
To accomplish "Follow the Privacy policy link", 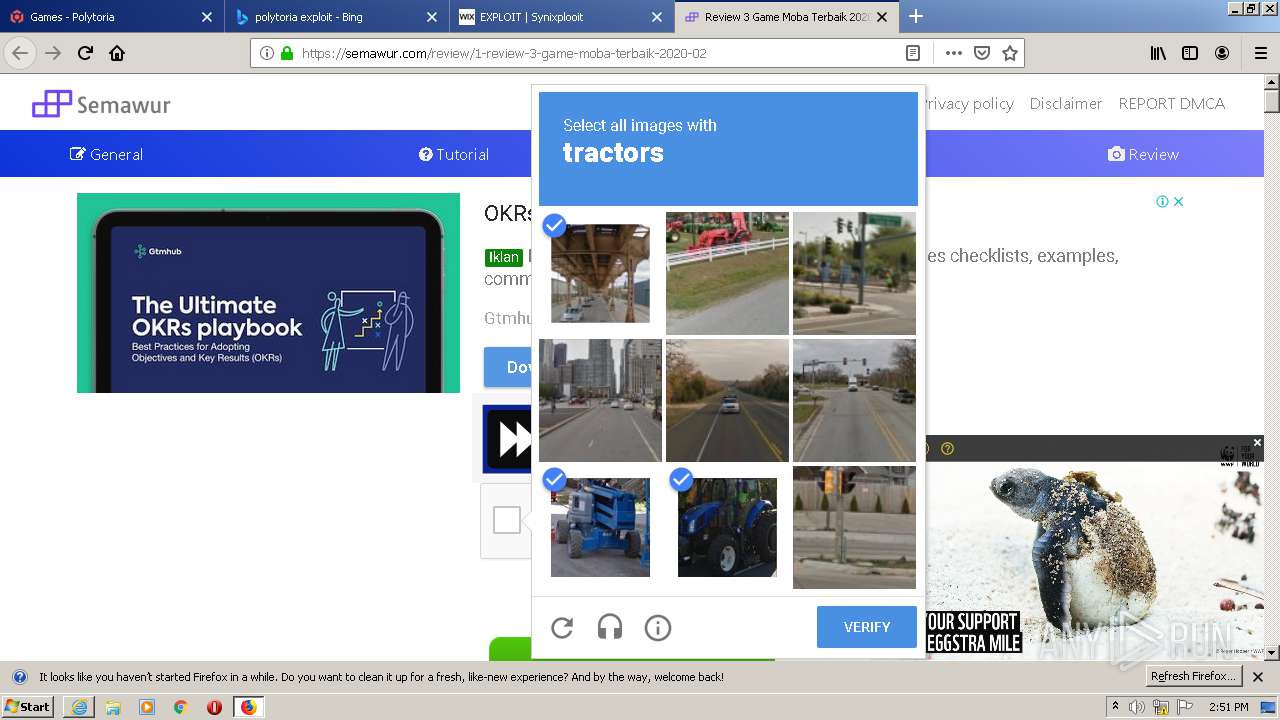I will point(969,103).
